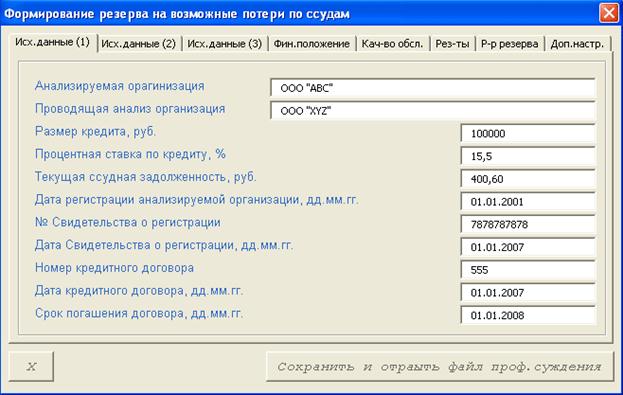This screenshot has height=395, width=623.
Task: Focus the certificate number field 7878787878
Action: (x=528, y=224)
